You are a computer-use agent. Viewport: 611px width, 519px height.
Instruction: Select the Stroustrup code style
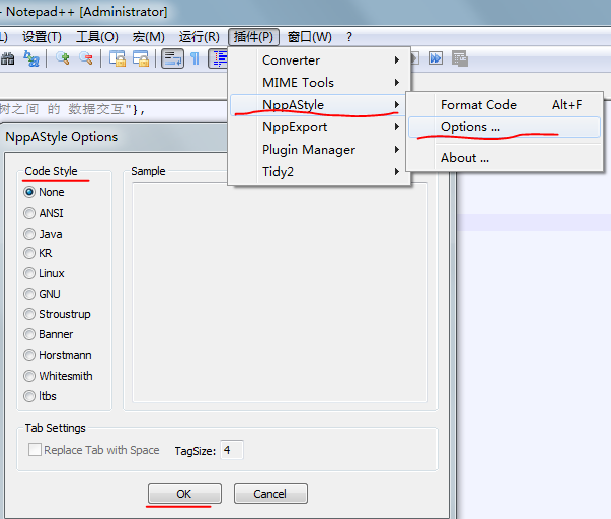pyautogui.click(x=57, y=314)
